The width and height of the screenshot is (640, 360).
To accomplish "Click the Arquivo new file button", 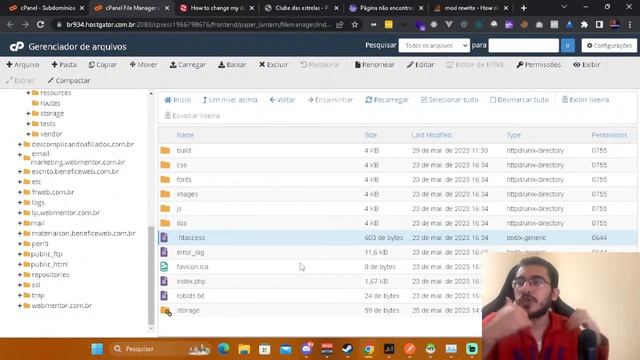I will pyautogui.click(x=23, y=64).
